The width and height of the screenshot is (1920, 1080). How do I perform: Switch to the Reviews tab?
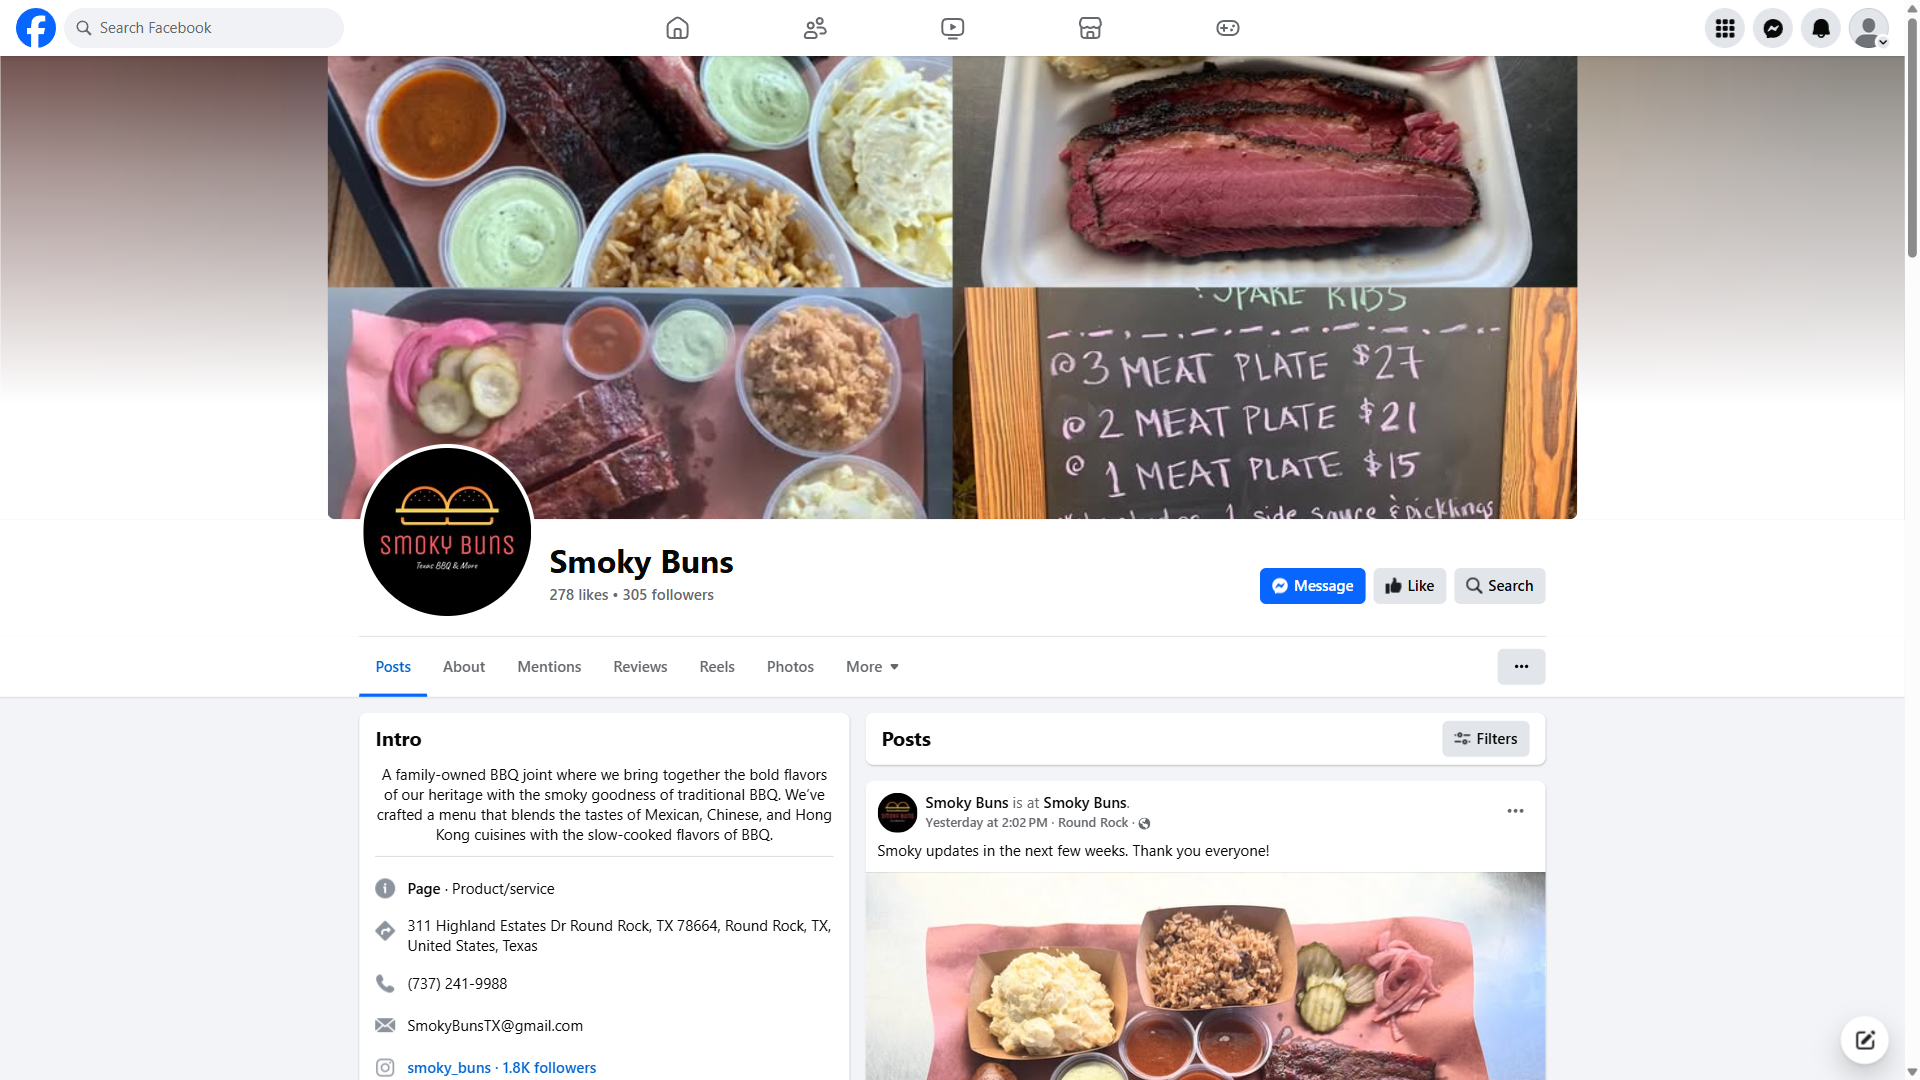click(x=640, y=667)
